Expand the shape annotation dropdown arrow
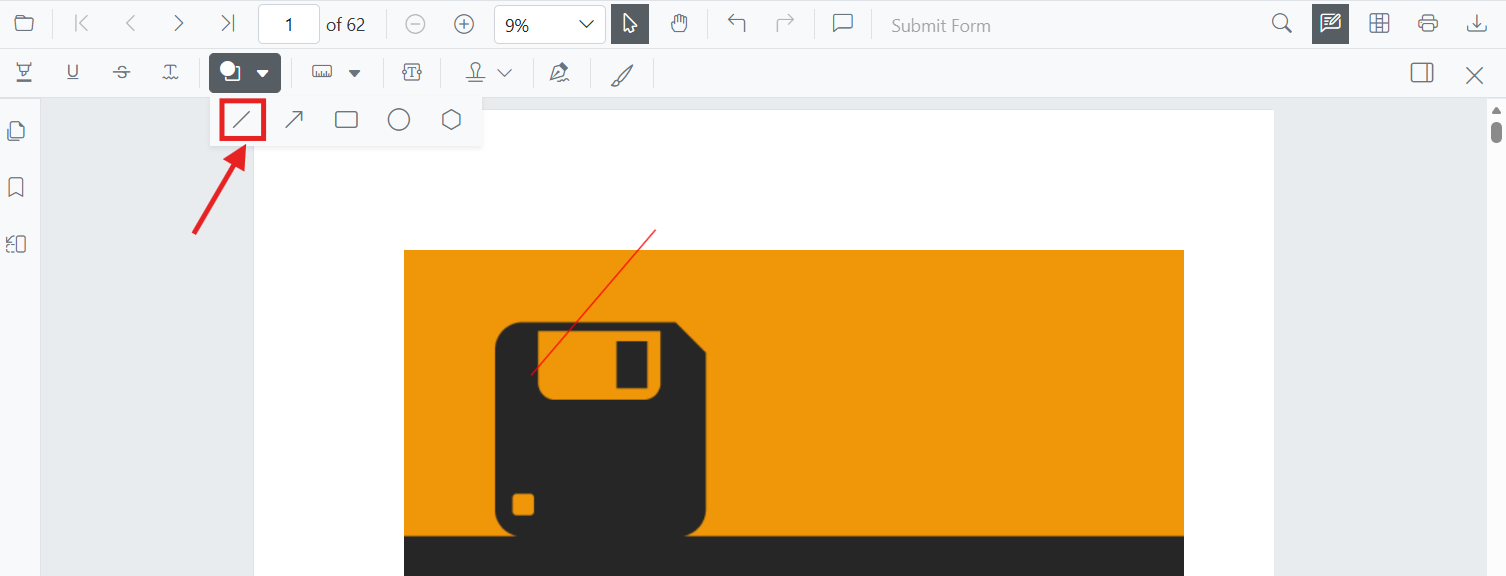 (x=263, y=73)
